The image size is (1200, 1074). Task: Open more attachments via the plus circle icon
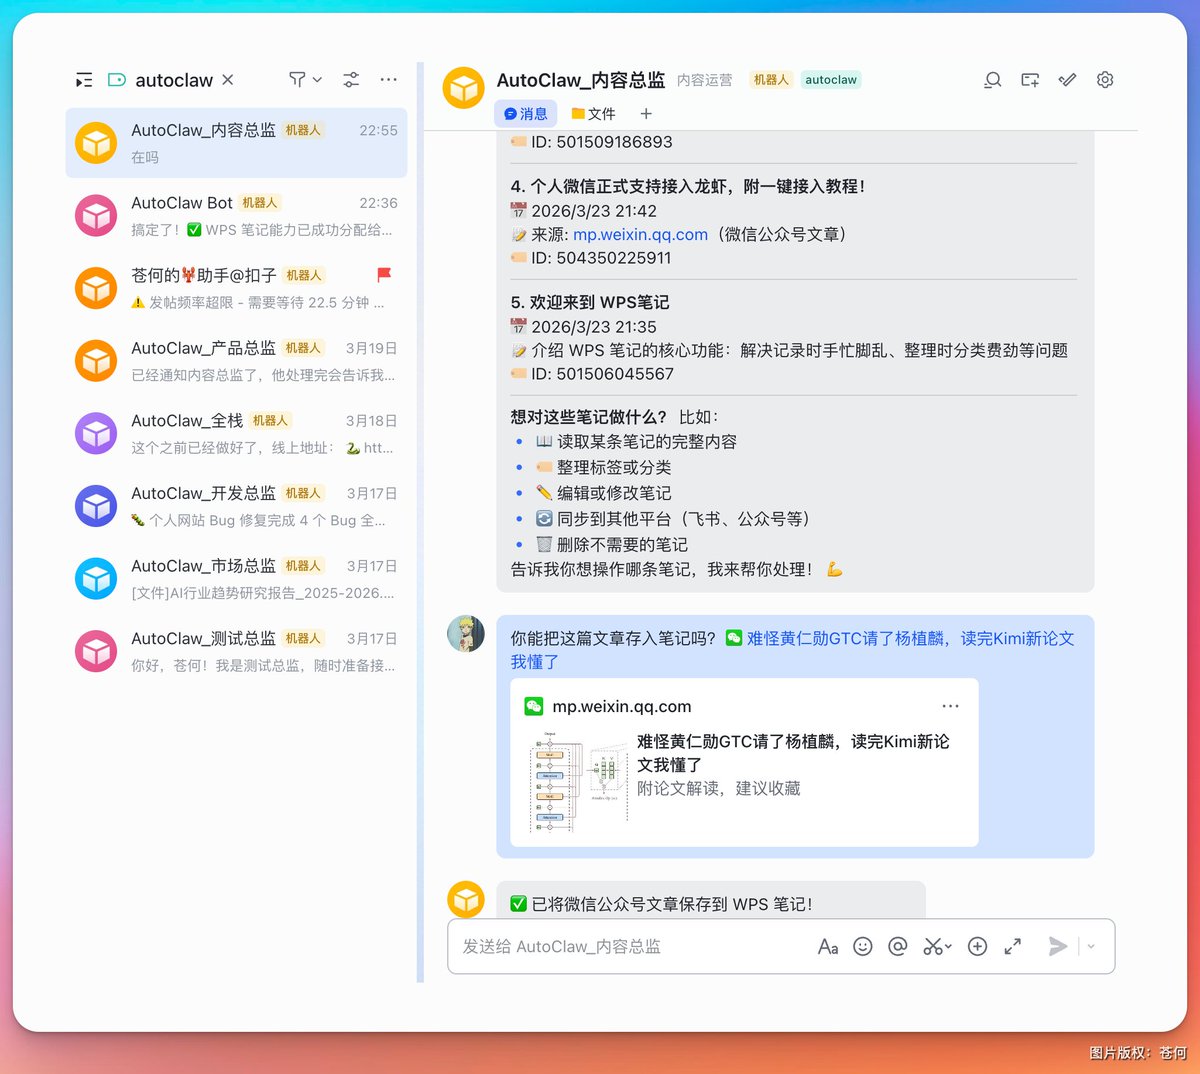[977, 946]
